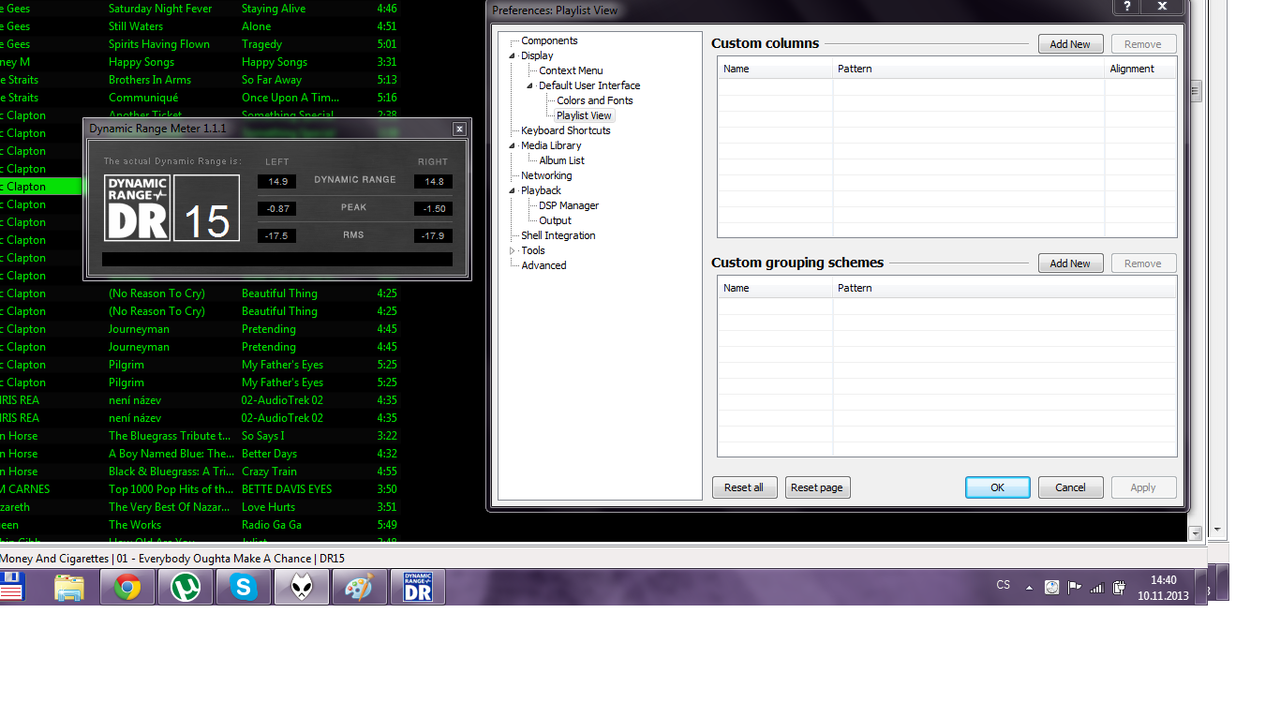Click Add New for Custom grouping schemes
Viewport: 1280px width, 720px height.
click(1070, 263)
